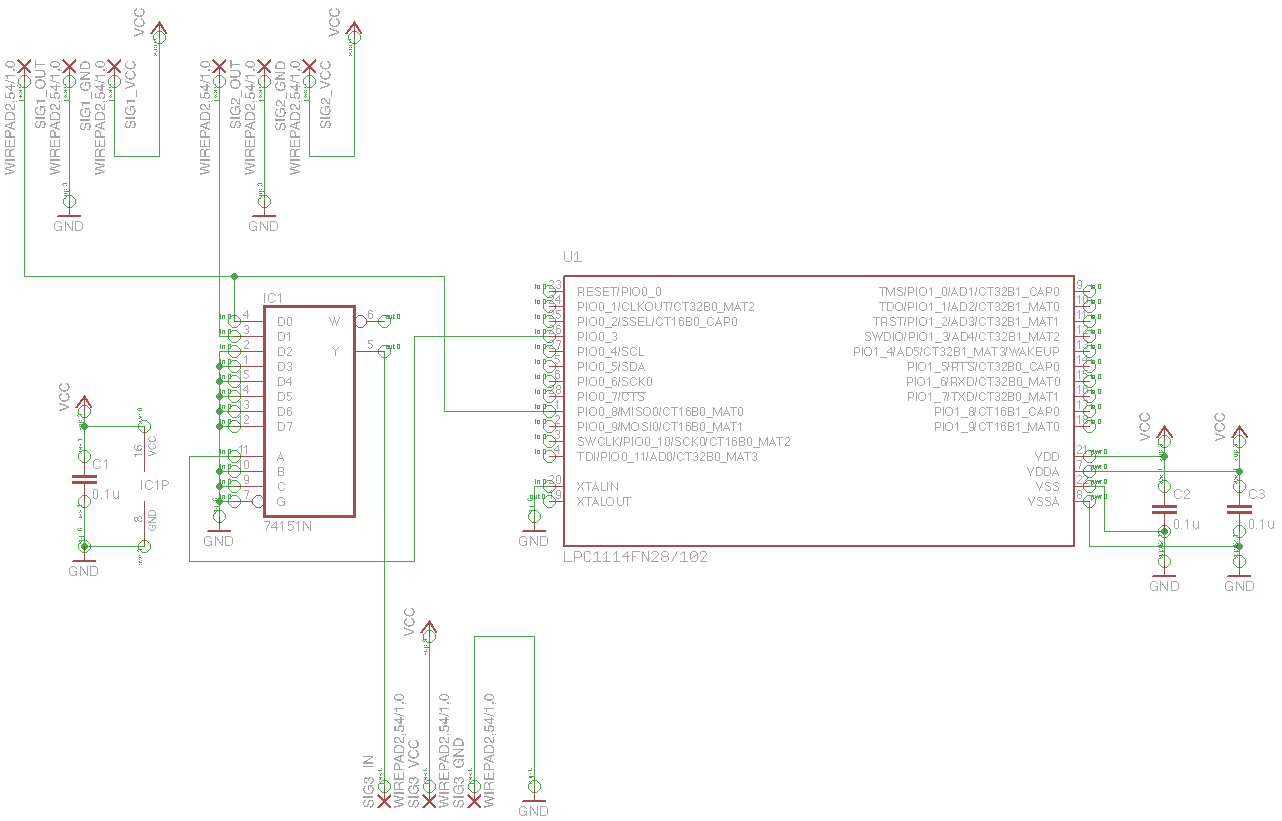This screenshot has height=821, width=1282.
Task: Select the C2 capacitor label
Action: pos(1182,495)
